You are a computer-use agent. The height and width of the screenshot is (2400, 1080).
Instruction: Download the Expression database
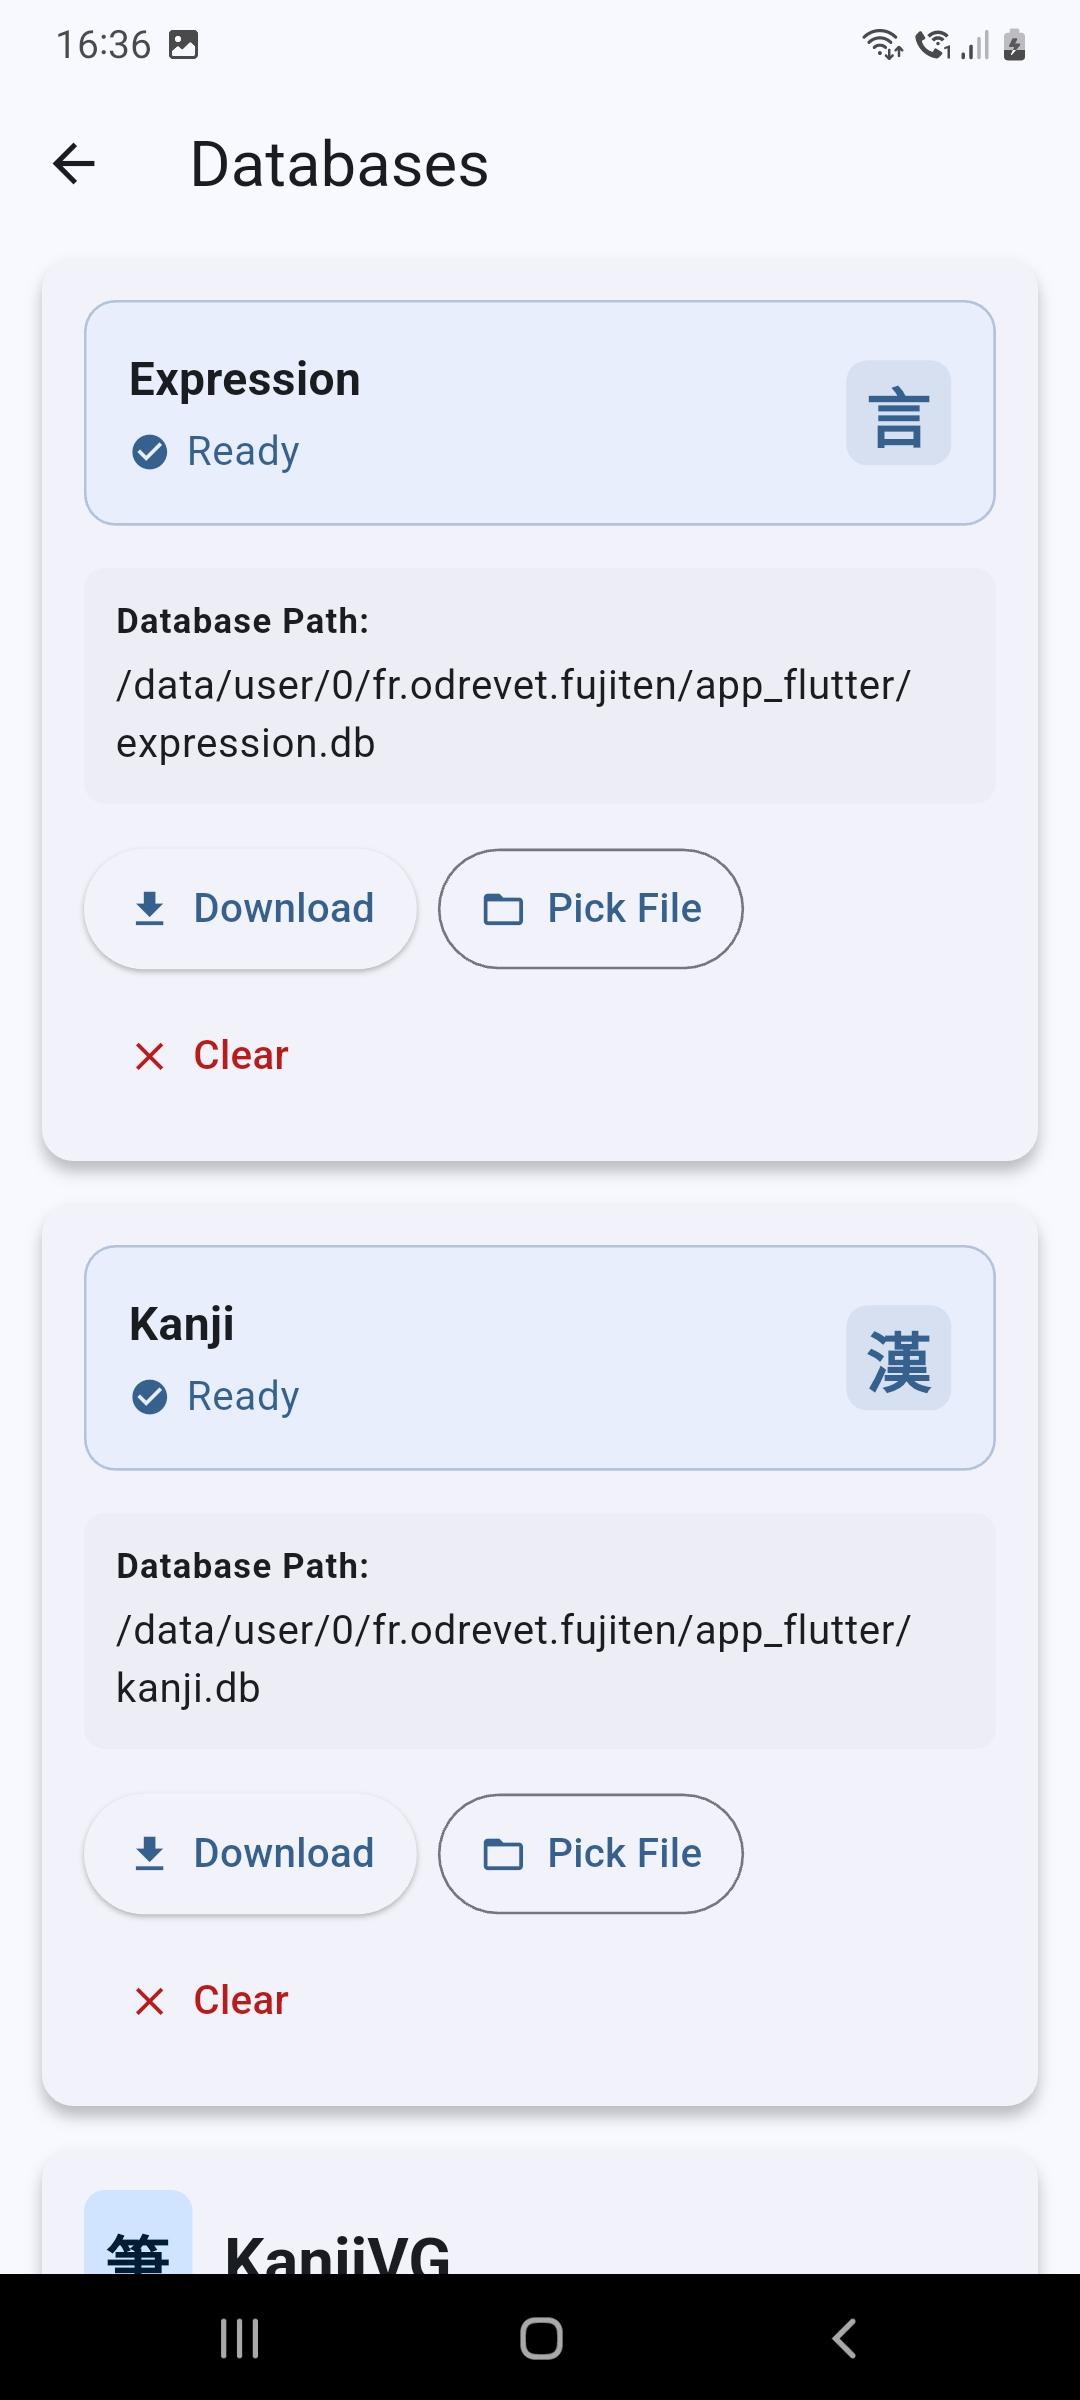point(250,909)
